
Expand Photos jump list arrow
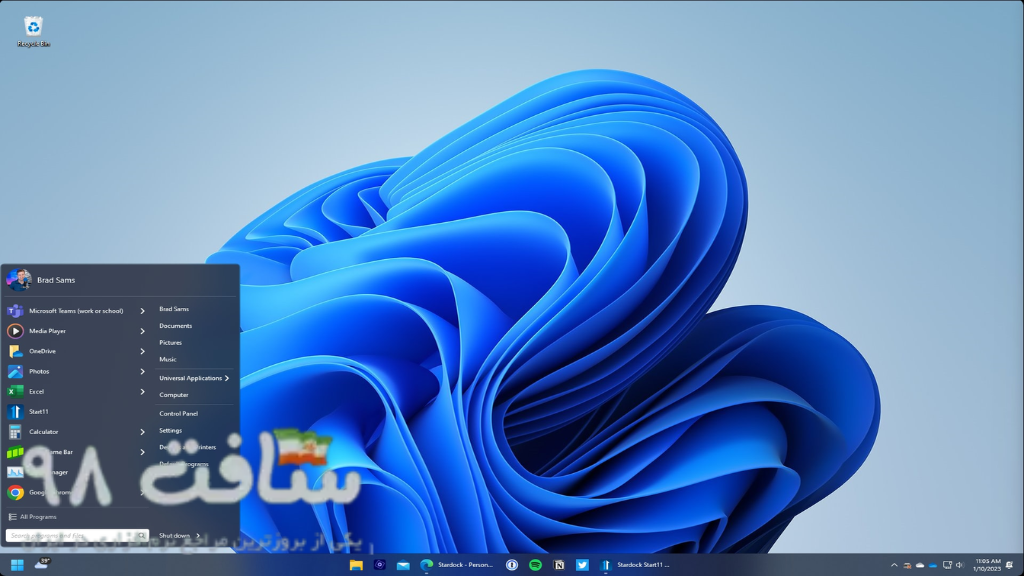click(142, 372)
